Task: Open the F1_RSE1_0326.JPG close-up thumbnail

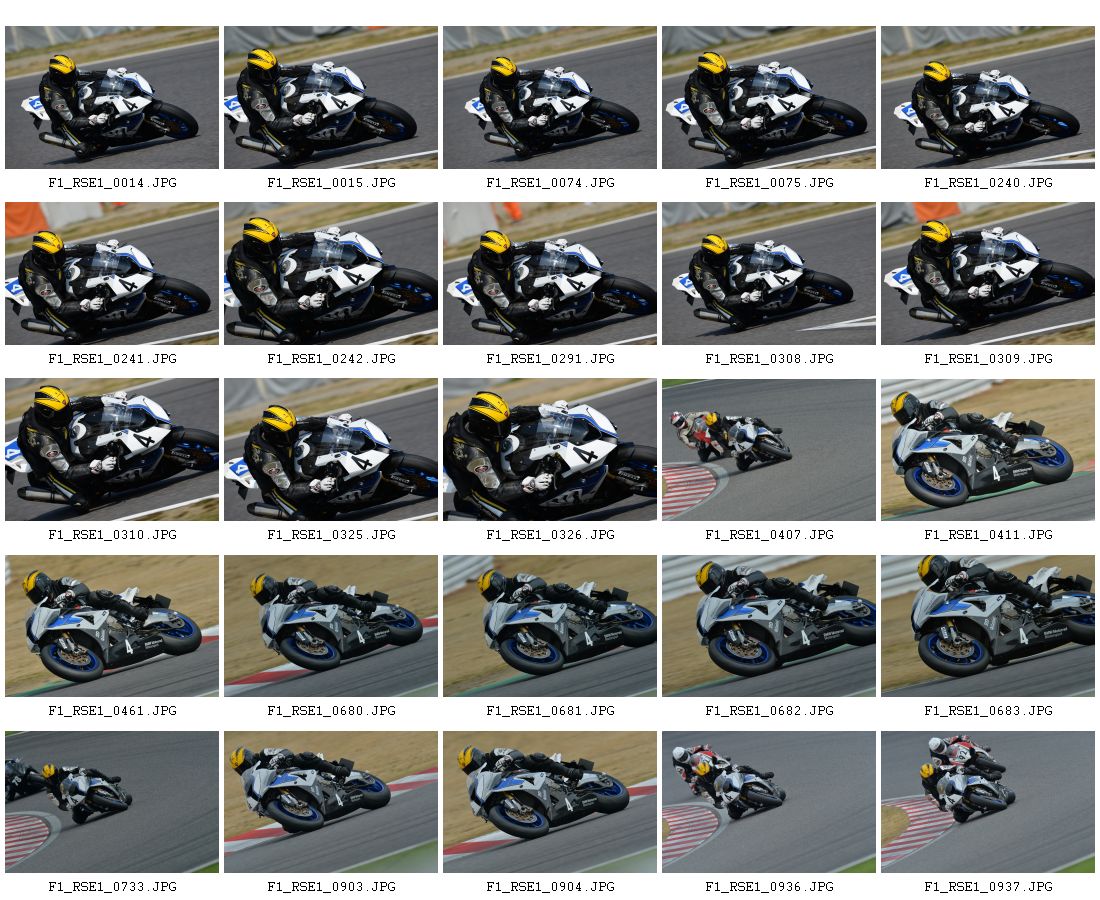Action: [549, 450]
